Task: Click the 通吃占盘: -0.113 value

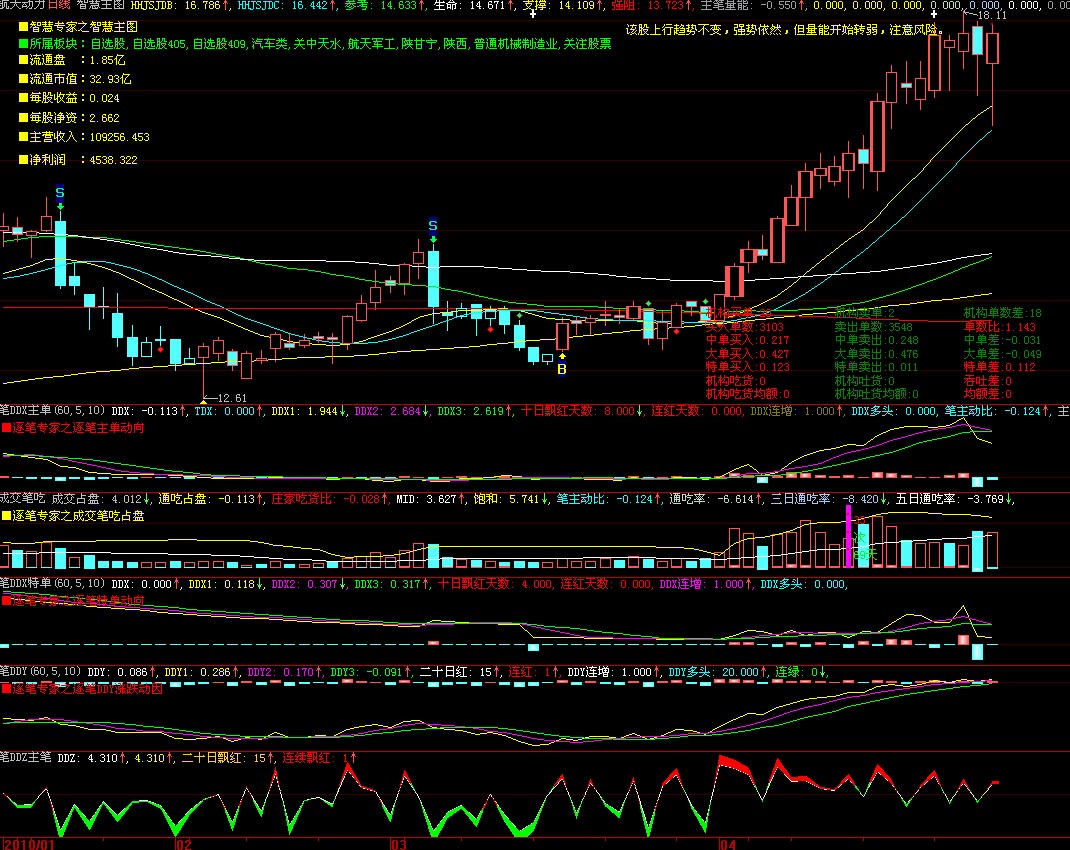Action: (212, 499)
